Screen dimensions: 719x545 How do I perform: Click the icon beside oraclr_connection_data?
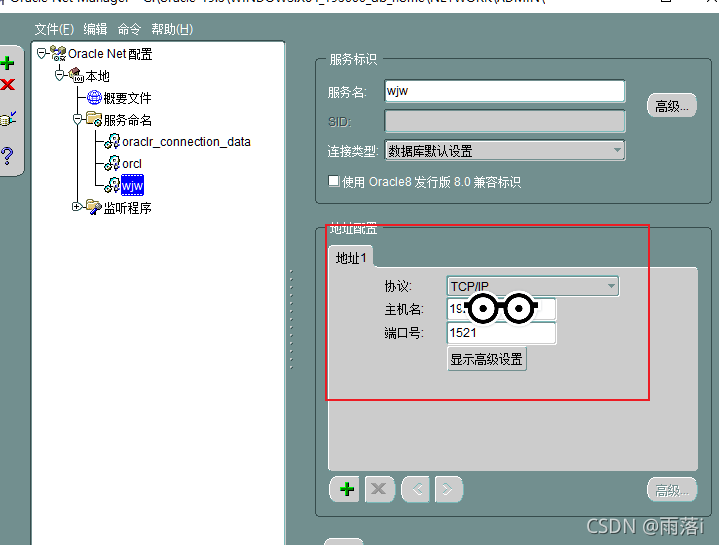pos(112,141)
